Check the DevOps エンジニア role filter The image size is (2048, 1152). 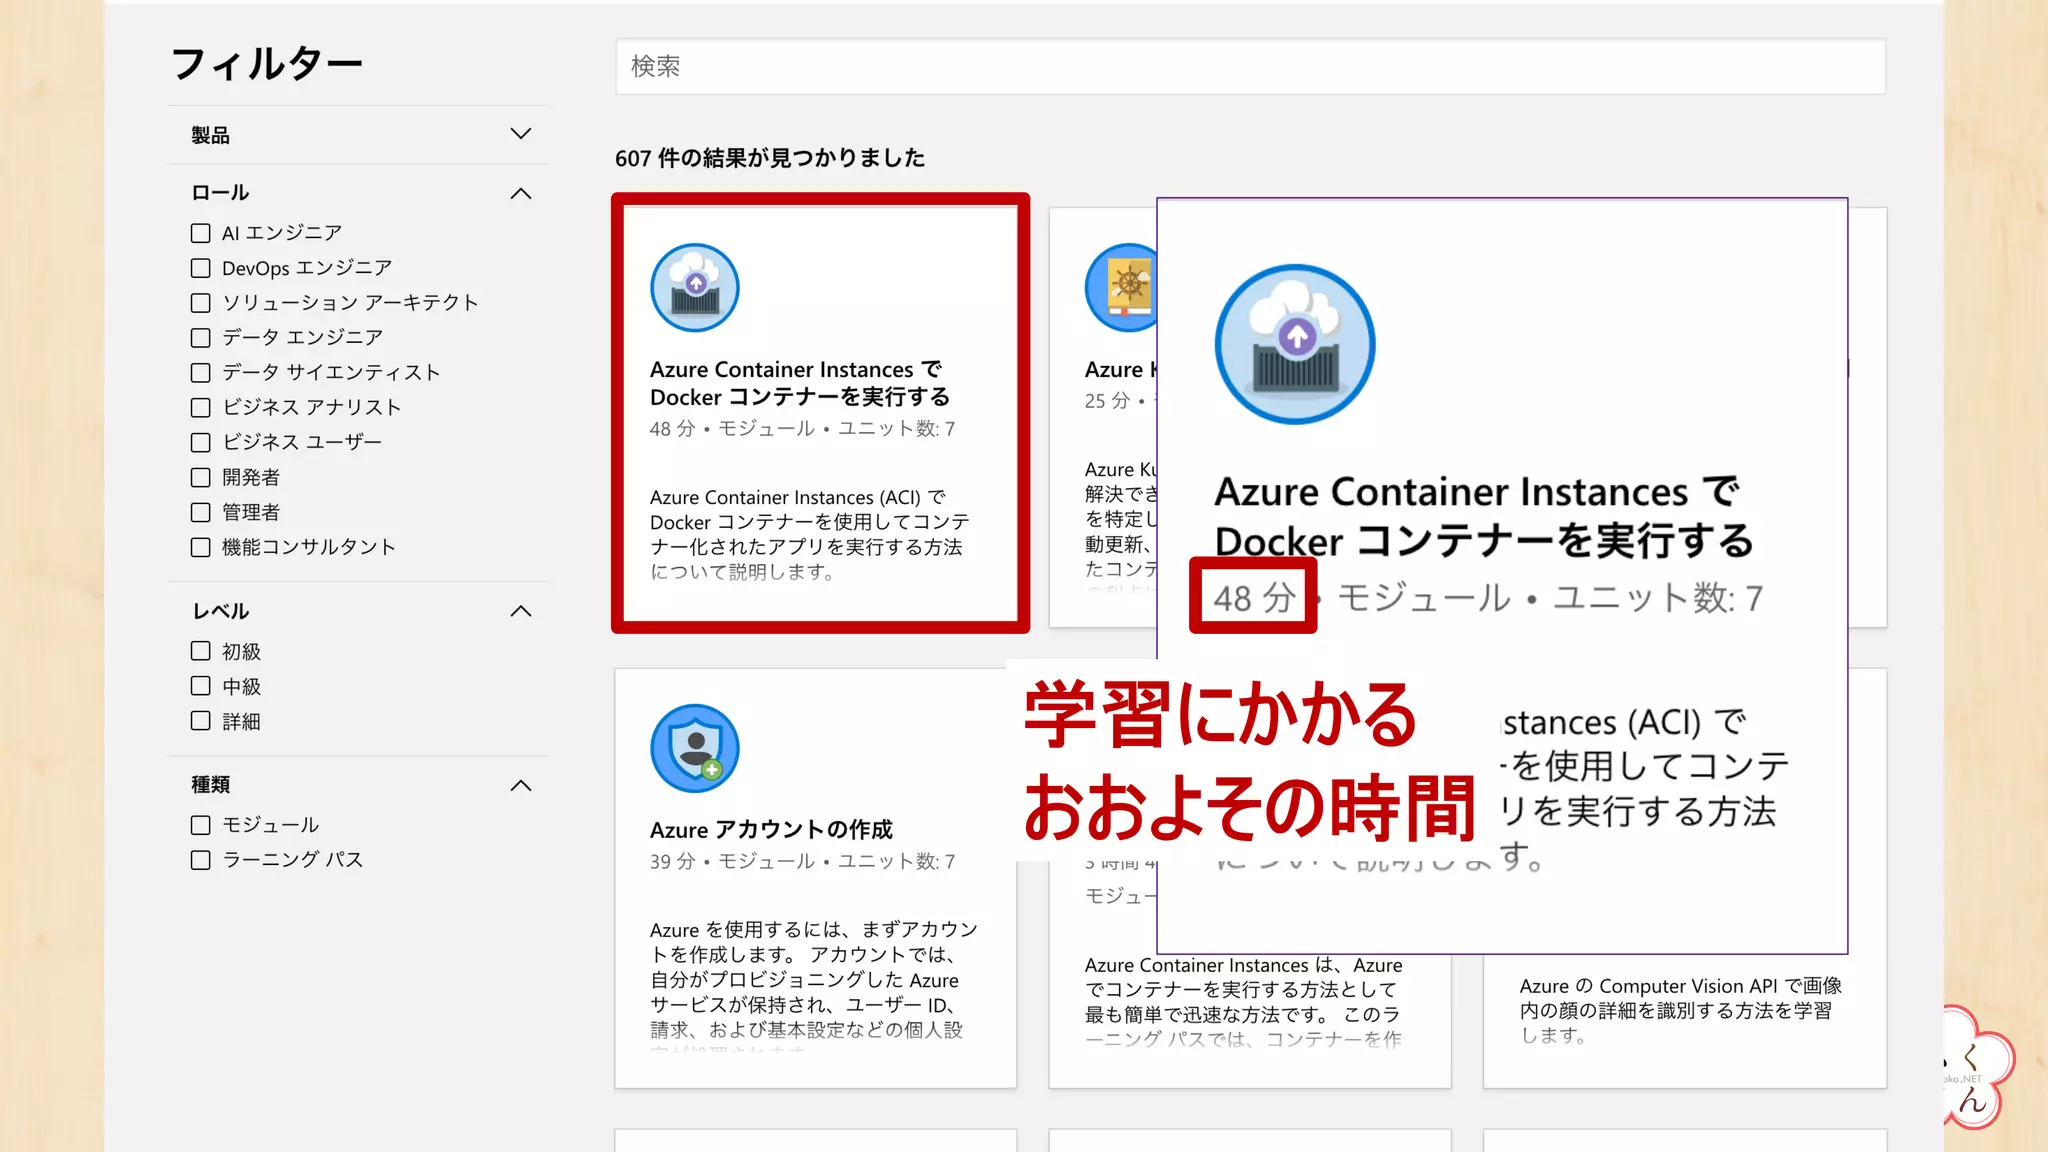point(201,268)
